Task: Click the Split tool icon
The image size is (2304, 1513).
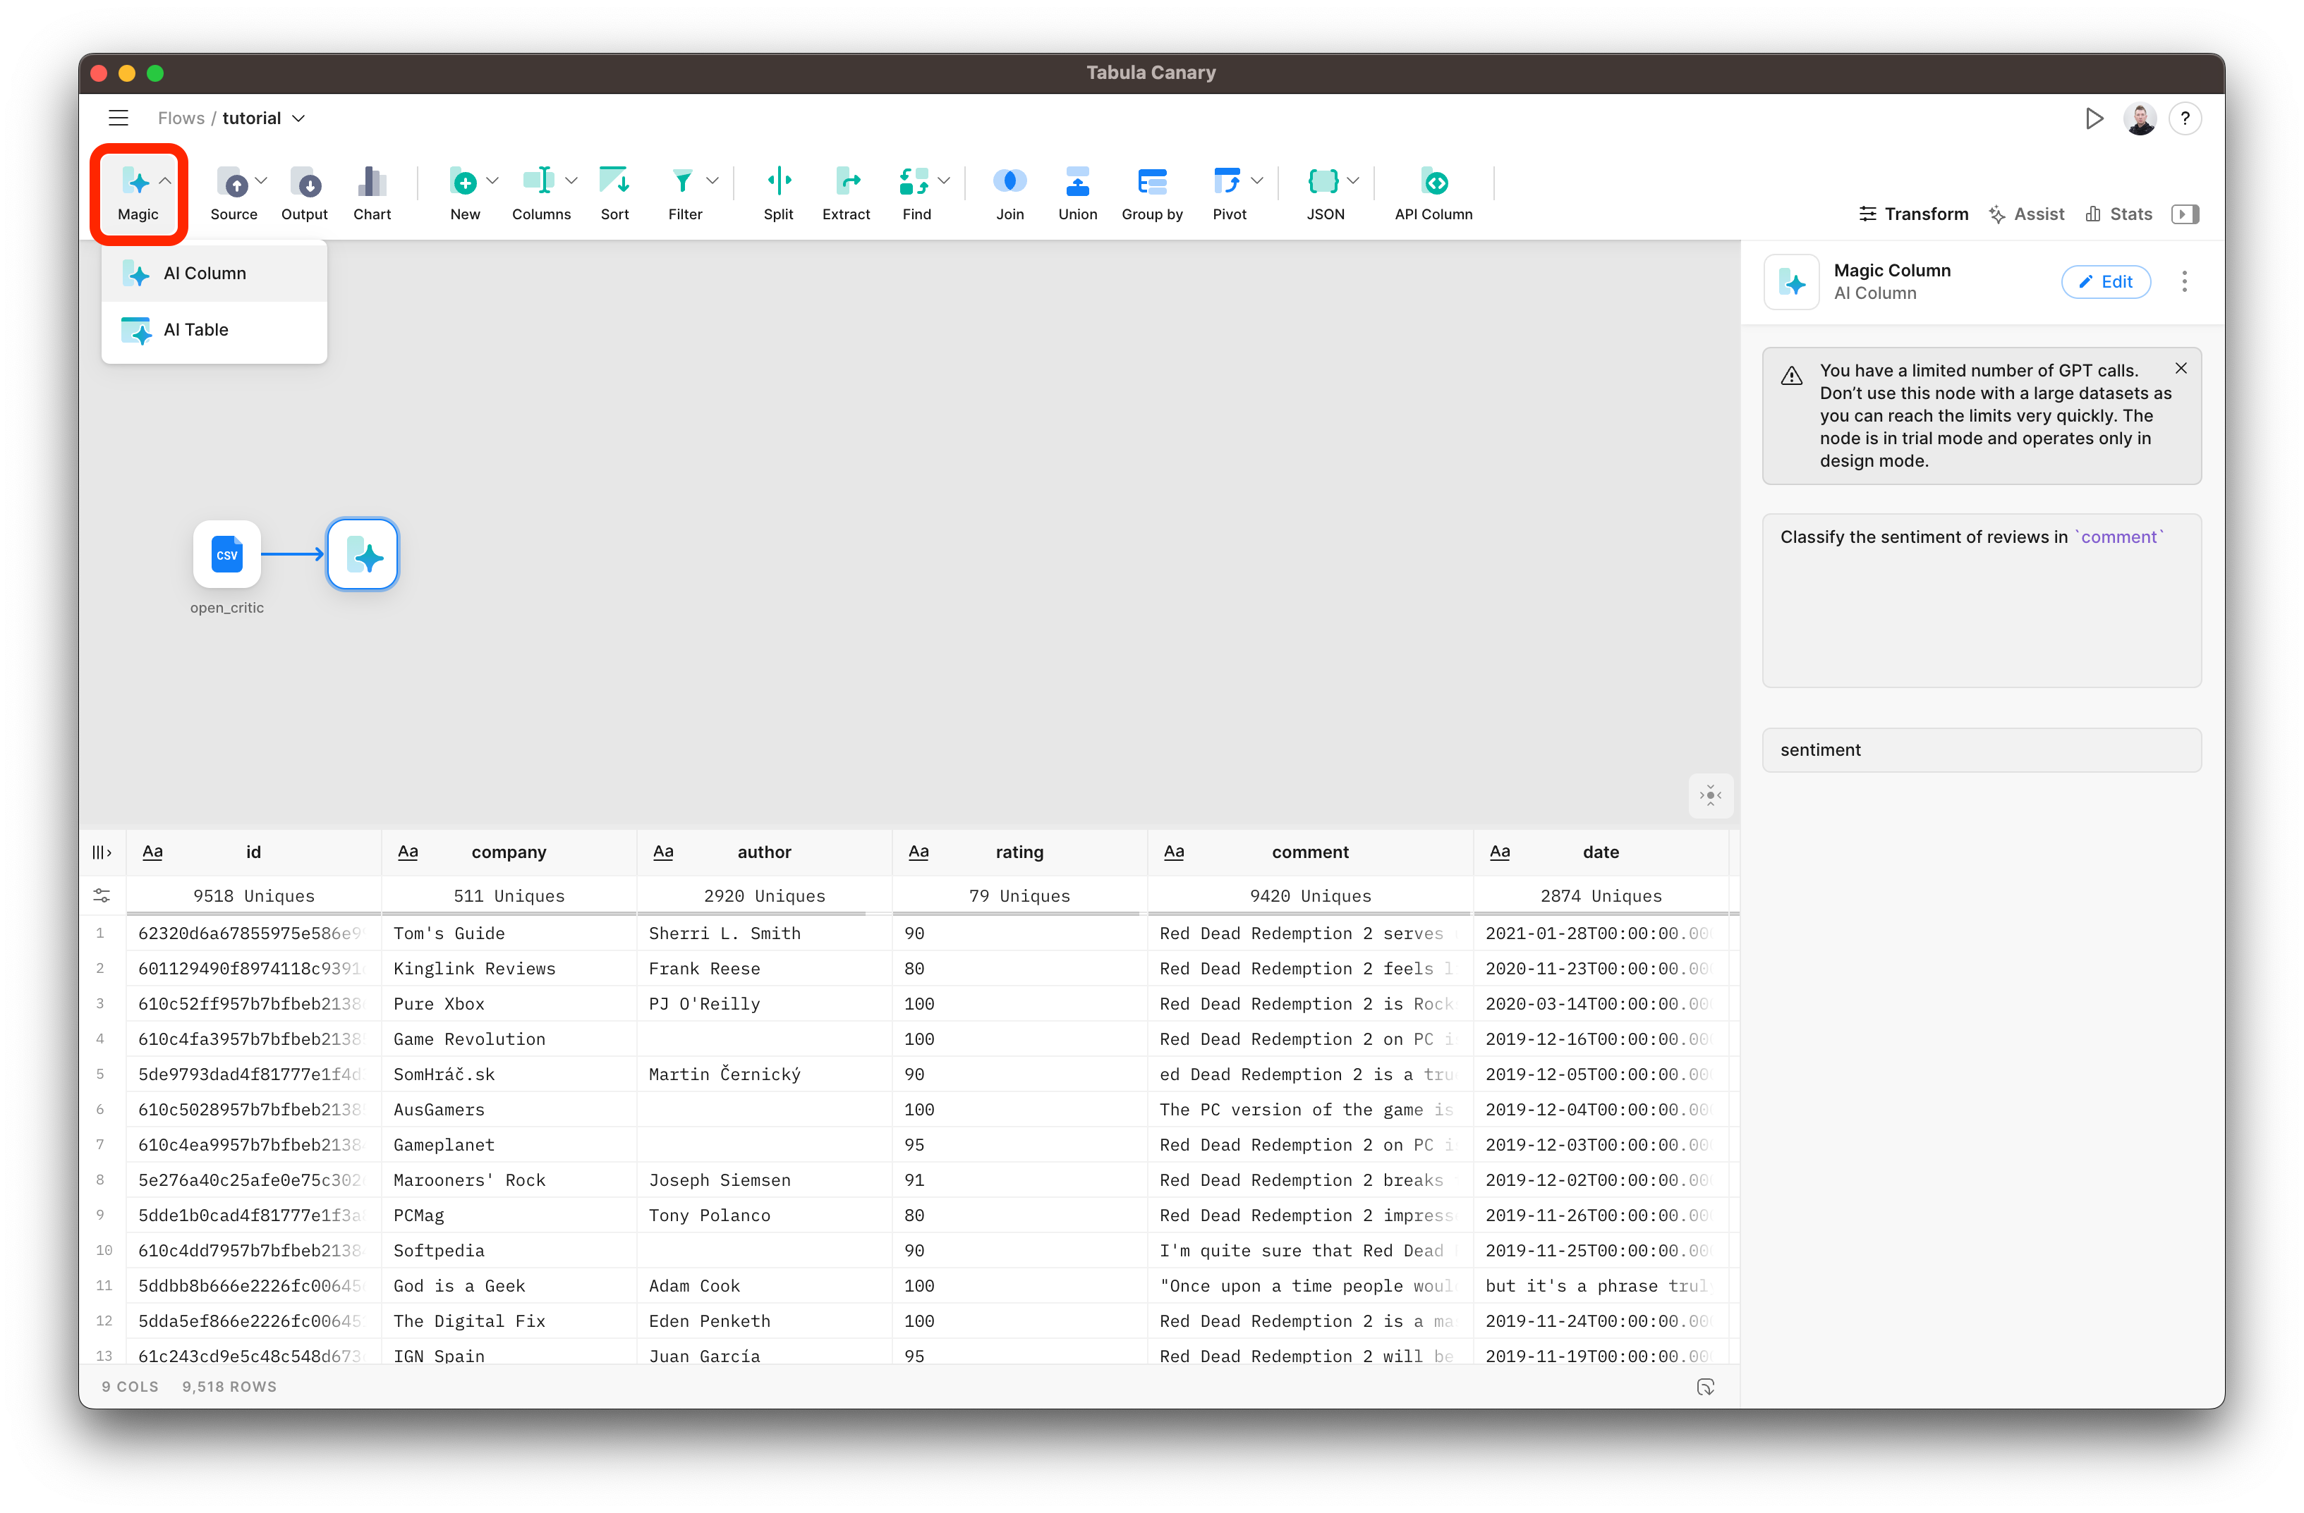Action: [x=778, y=182]
